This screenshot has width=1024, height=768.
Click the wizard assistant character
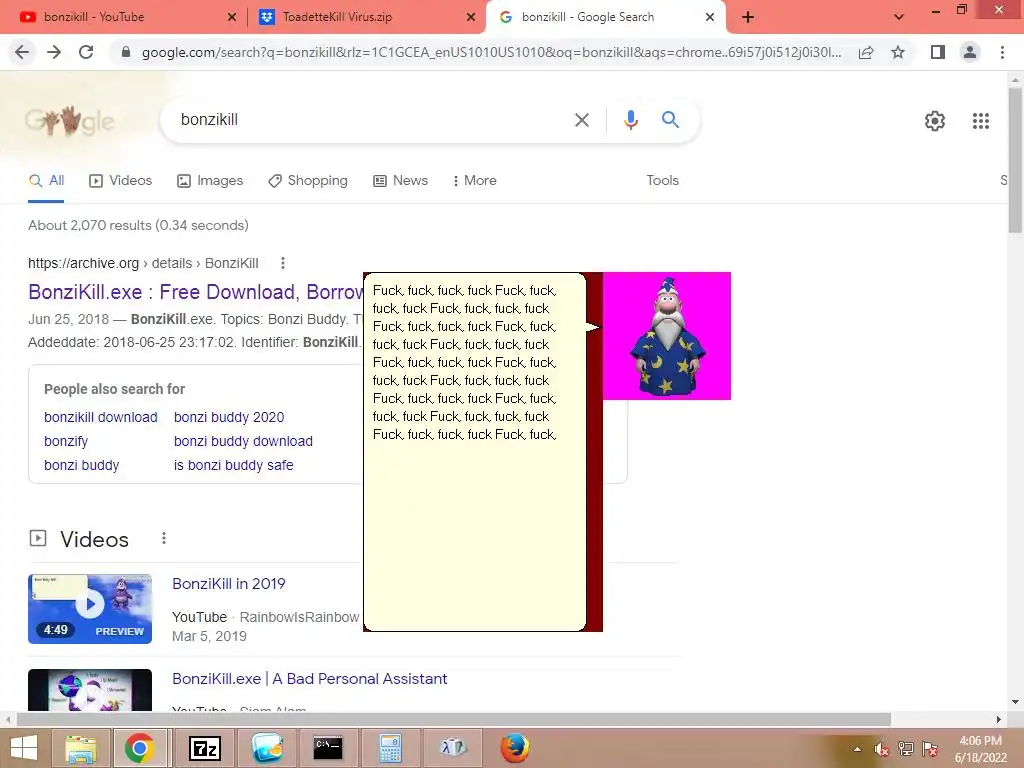[x=667, y=336]
